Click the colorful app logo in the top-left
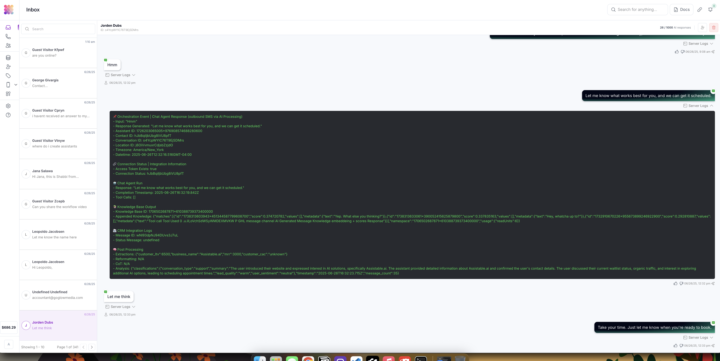Viewport: 720px width, 361px height. tap(9, 9)
